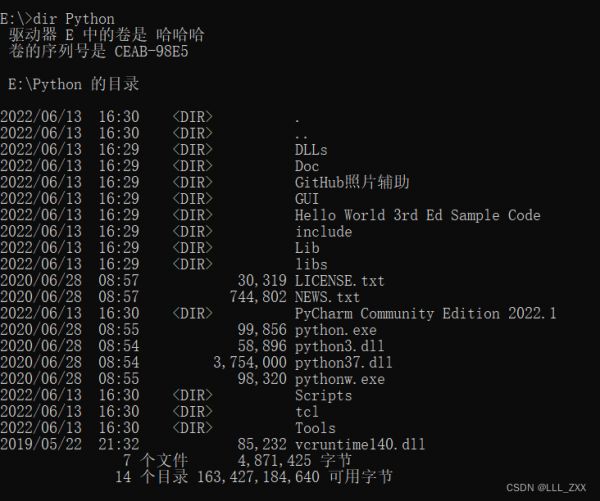Click the vcruntime140.dll file name
This screenshot has height=501, width=600.
point(360,445)
